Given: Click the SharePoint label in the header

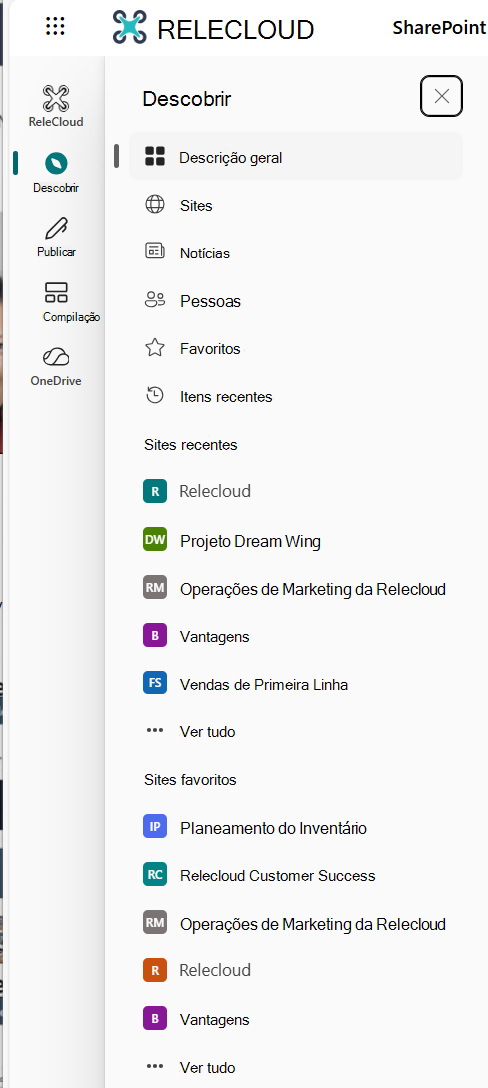Looking at the screenshot, I should [439, 28].
